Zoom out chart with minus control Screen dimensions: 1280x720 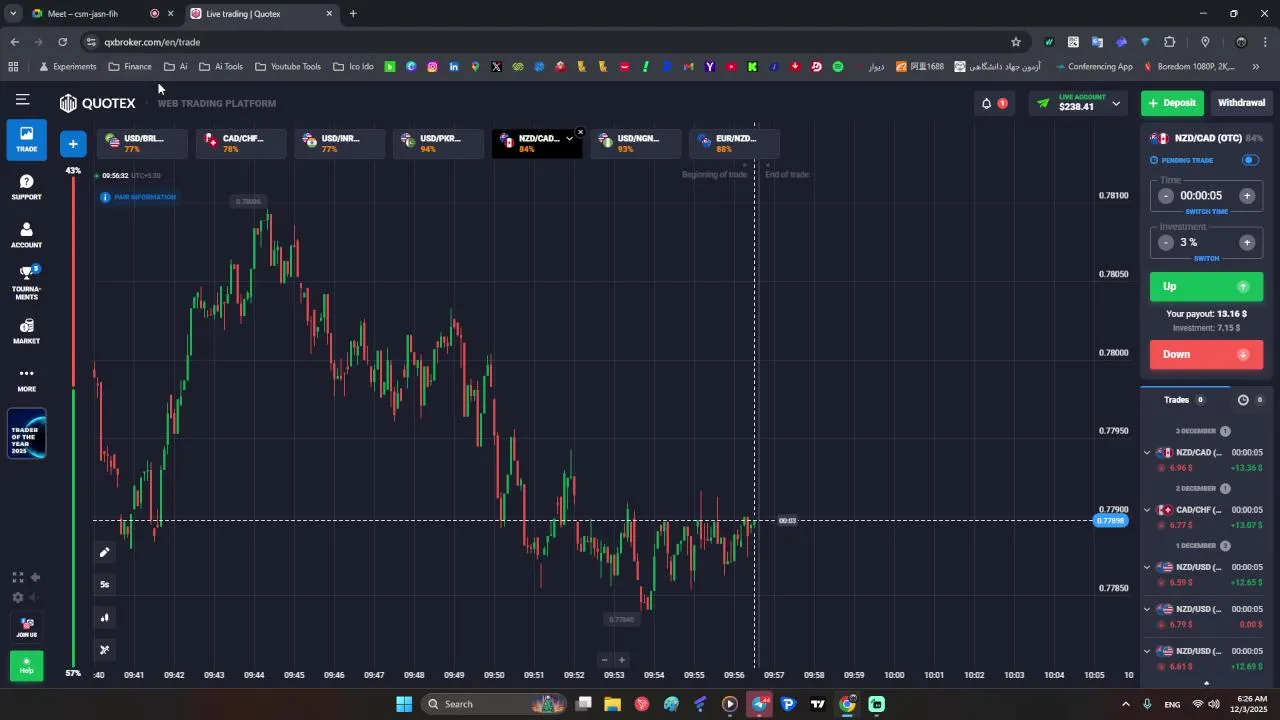point(604,660)
